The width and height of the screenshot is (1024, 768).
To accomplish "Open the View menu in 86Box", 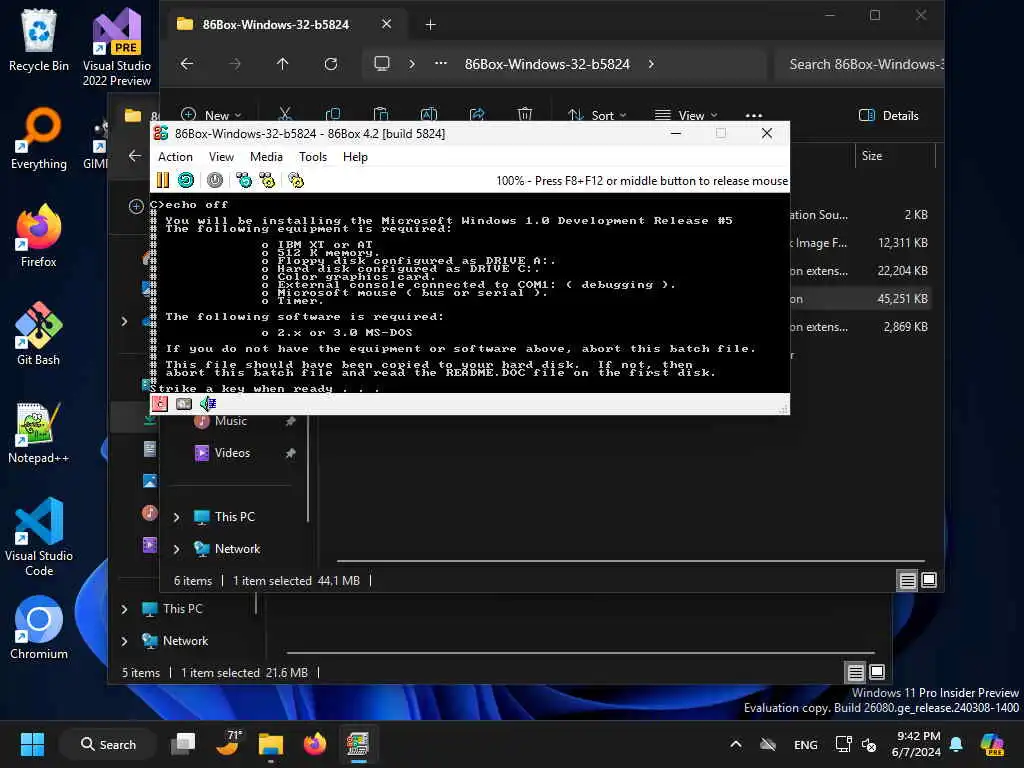I will pyautogui.click(x=221, y=157).
